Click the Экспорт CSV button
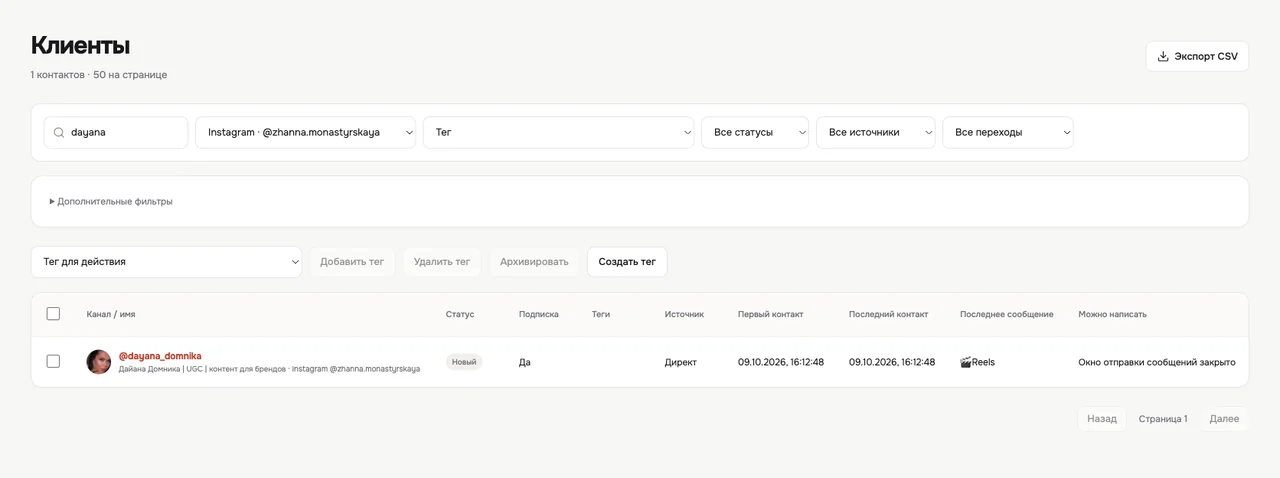The image size is (1280, 478). tap(1197, 56)
